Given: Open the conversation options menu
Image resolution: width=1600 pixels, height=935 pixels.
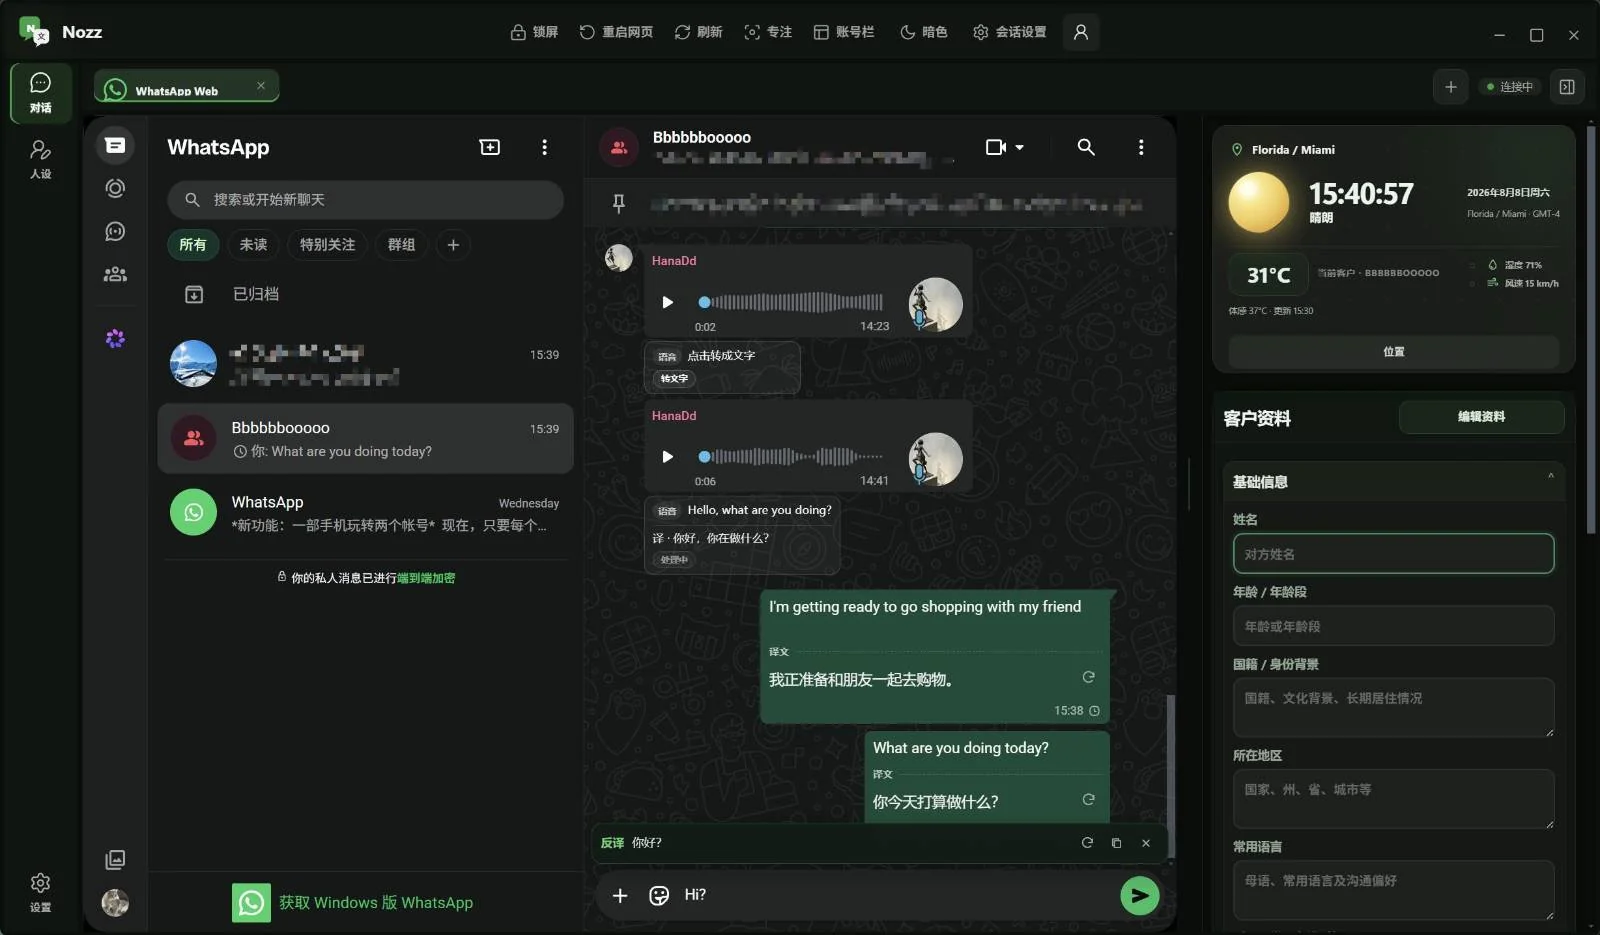Looking at the screenshot, I should pos(1141,147).
